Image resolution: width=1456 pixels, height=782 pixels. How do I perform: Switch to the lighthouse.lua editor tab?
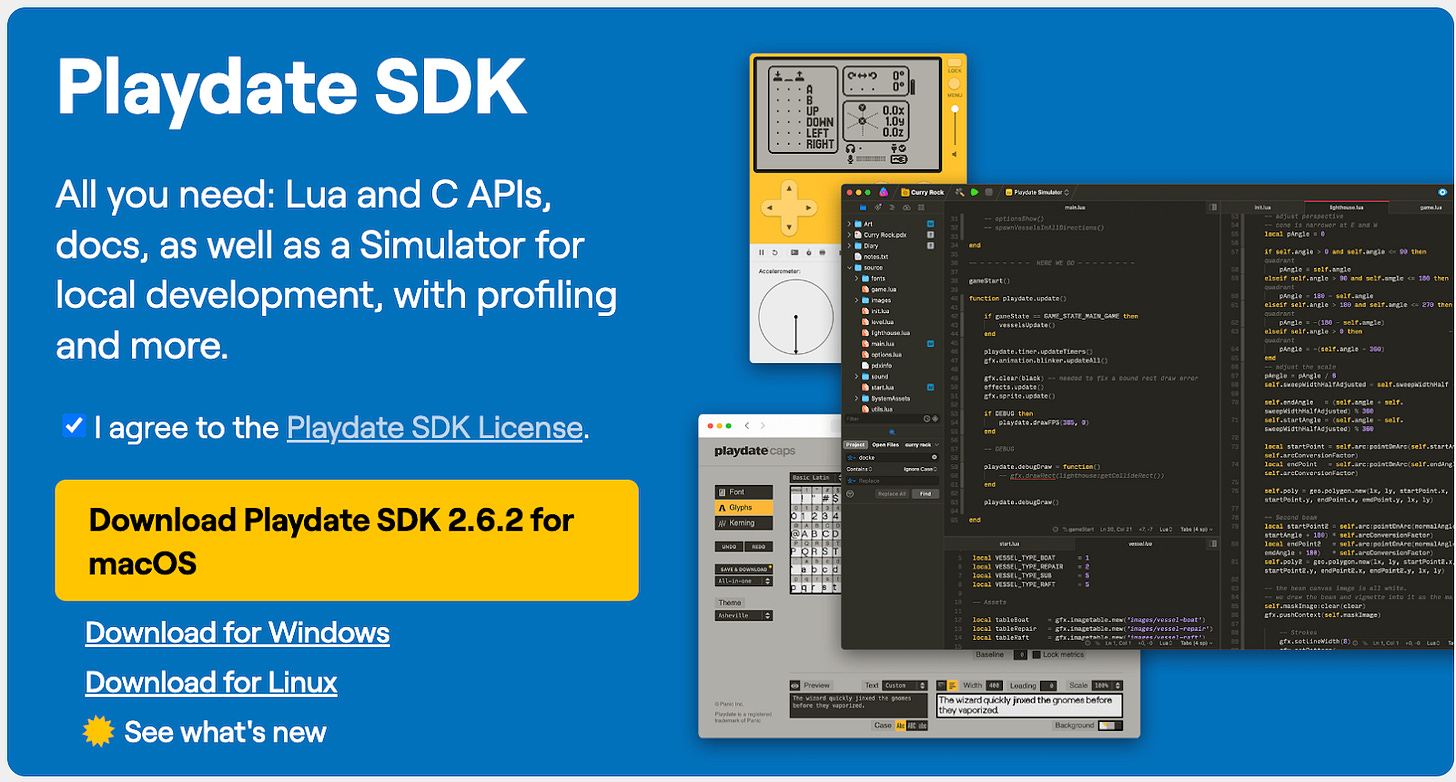click(x=1347, y=207)
